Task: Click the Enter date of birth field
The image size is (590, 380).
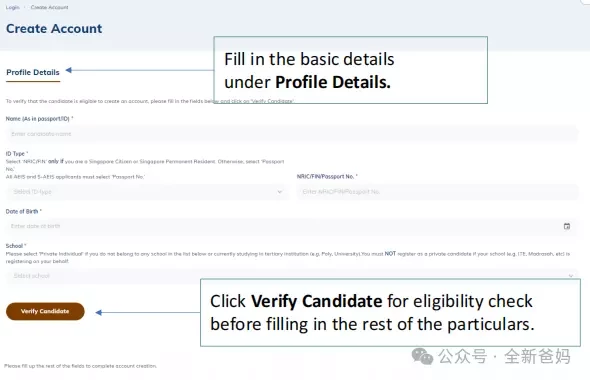Action: point(292,226)
